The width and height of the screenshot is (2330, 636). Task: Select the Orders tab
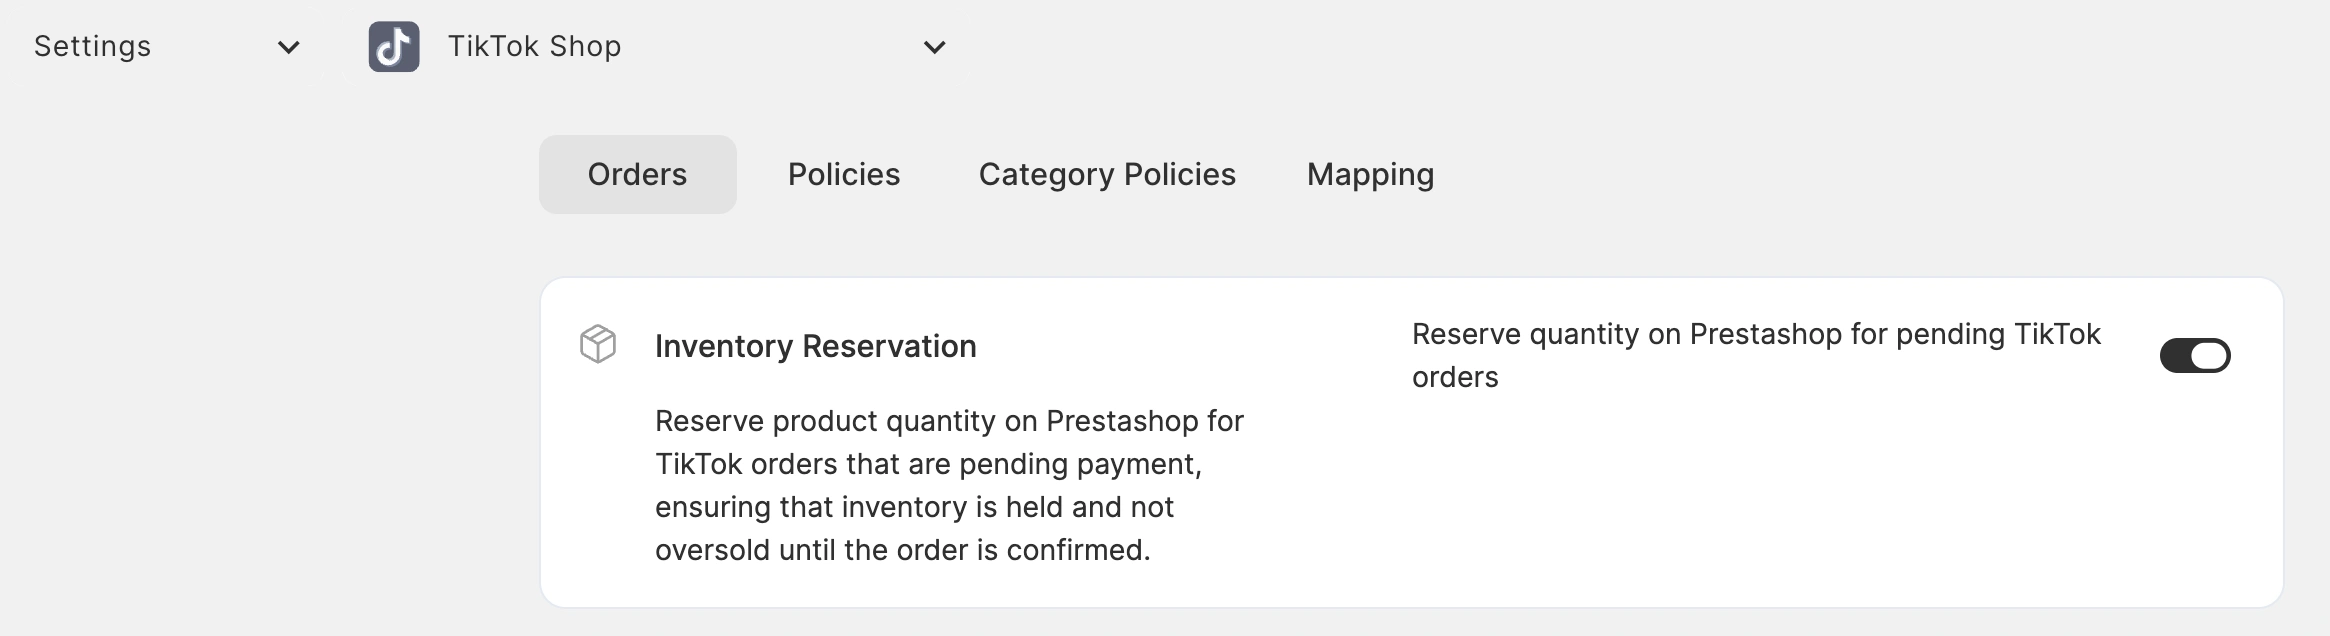pyautogui.click(x=637, y=174)
